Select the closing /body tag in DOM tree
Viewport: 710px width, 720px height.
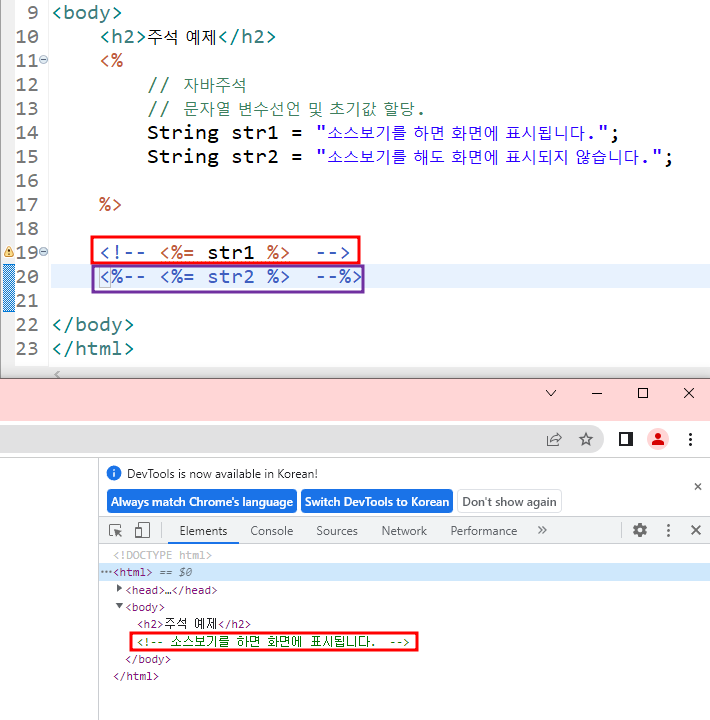coord(148,659)
